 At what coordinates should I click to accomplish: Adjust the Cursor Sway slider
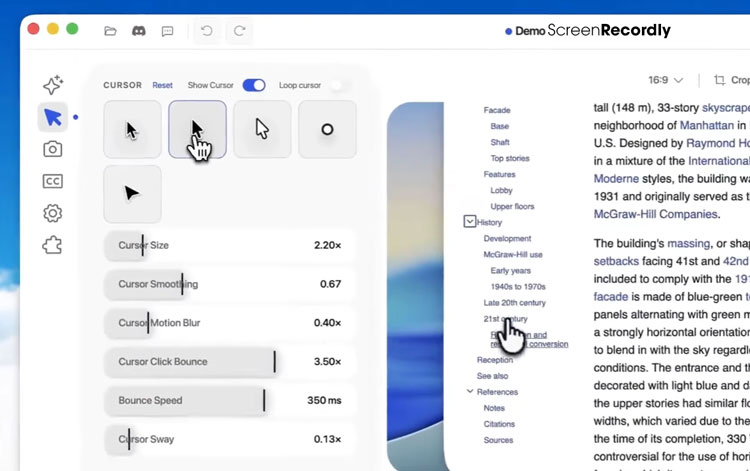(230, 439)
